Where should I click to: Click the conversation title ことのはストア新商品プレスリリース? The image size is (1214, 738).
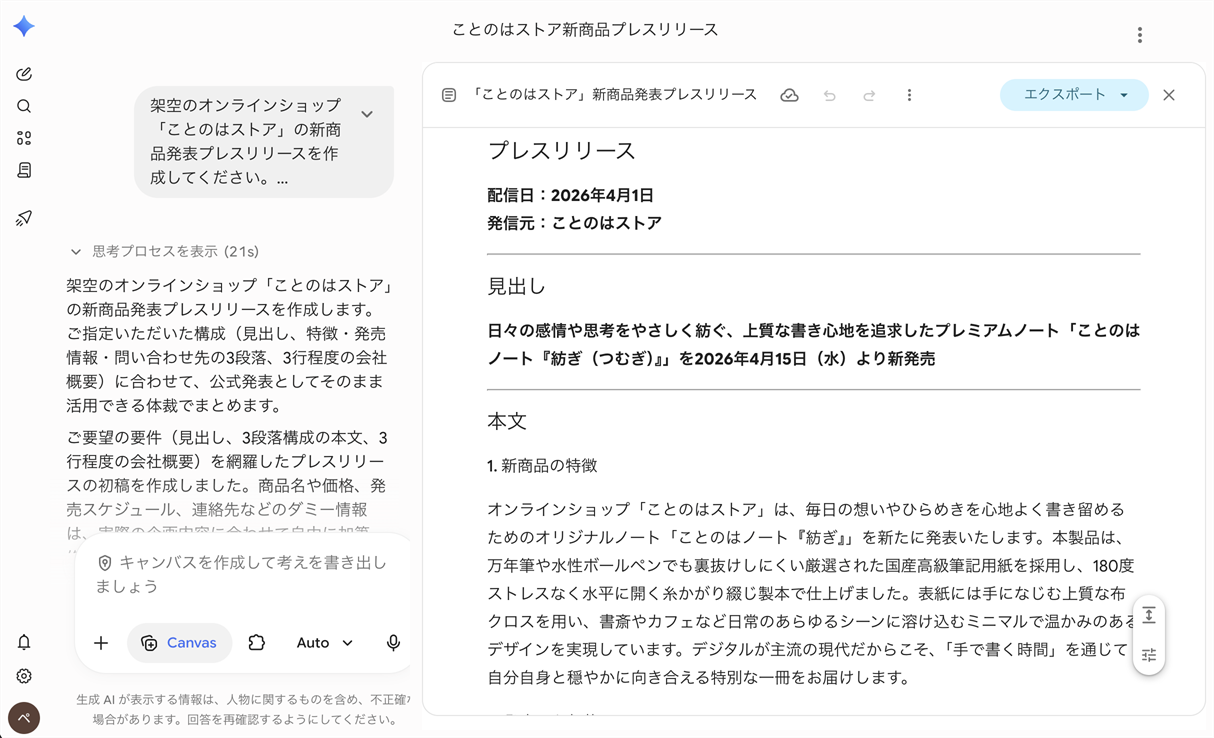click(585, 30)
